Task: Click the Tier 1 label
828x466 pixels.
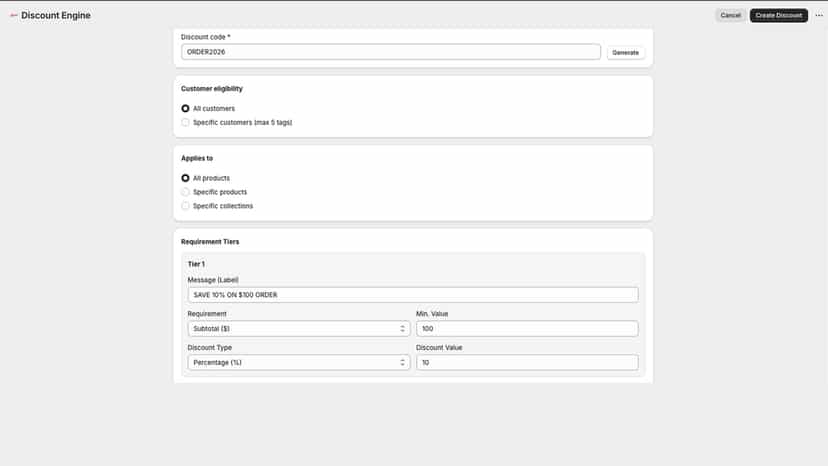Action: (x=196, y=264)
